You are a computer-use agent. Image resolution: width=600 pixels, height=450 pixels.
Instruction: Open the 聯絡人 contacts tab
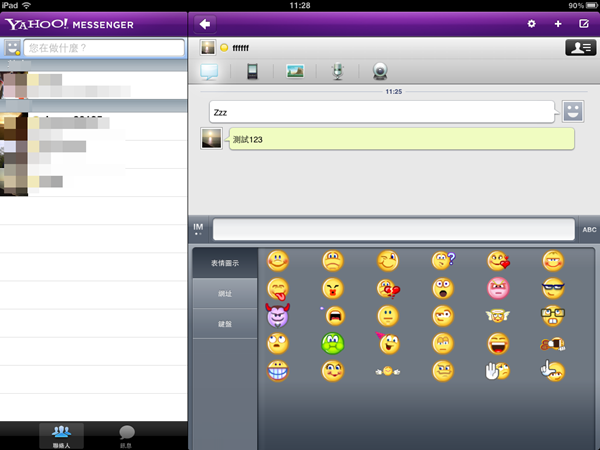click(61, 436)
